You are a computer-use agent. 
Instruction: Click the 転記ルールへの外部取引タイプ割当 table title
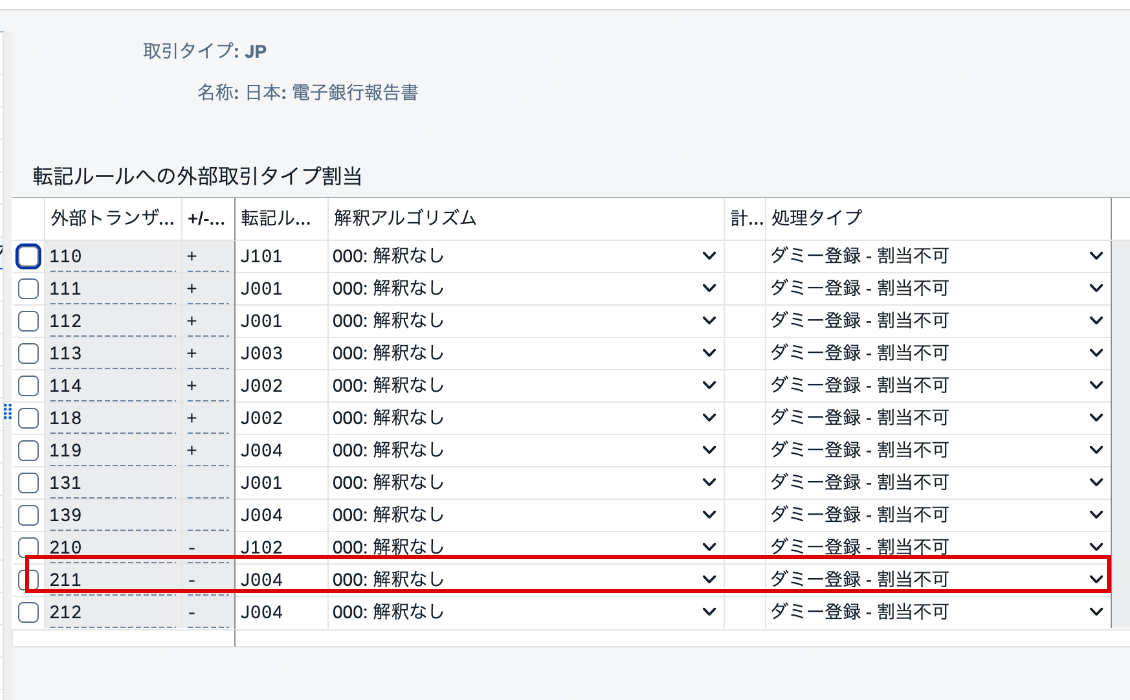pyautogui.click(x=197, y=176)
